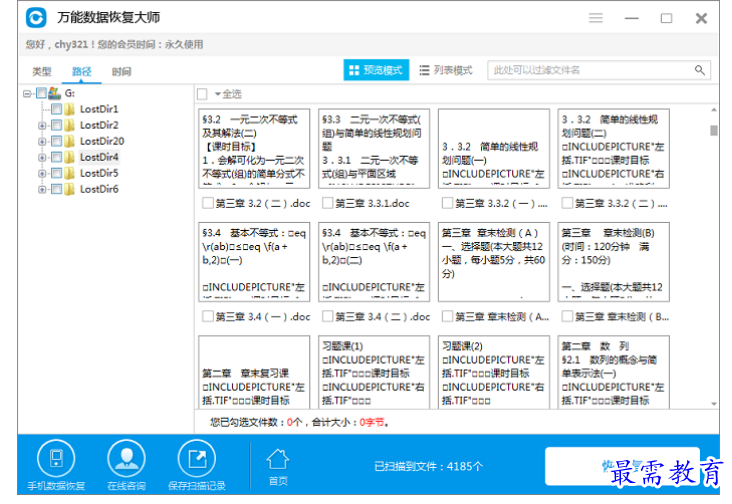The image size is (732, 504).
Task: Open the hamburger menu in title bar
Action: 595,18
